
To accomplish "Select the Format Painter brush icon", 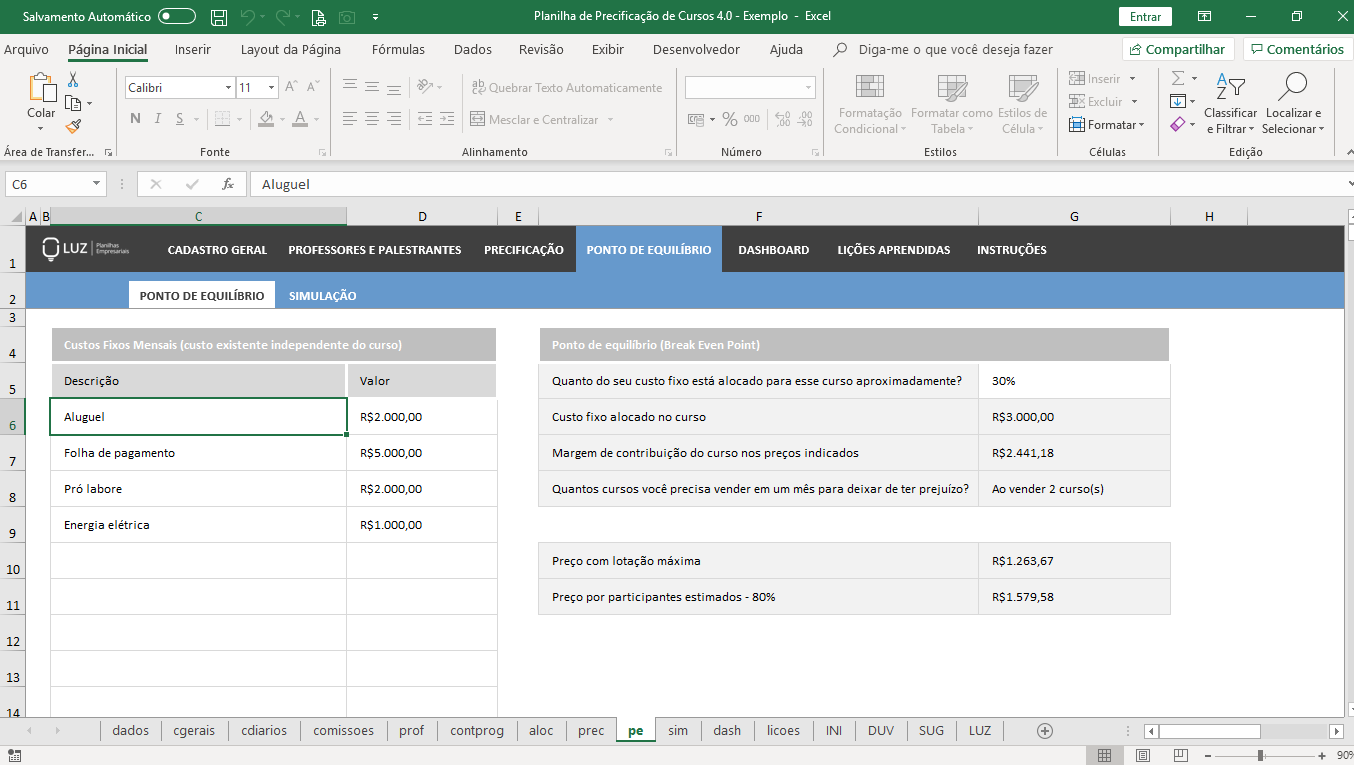I will 73,126.
